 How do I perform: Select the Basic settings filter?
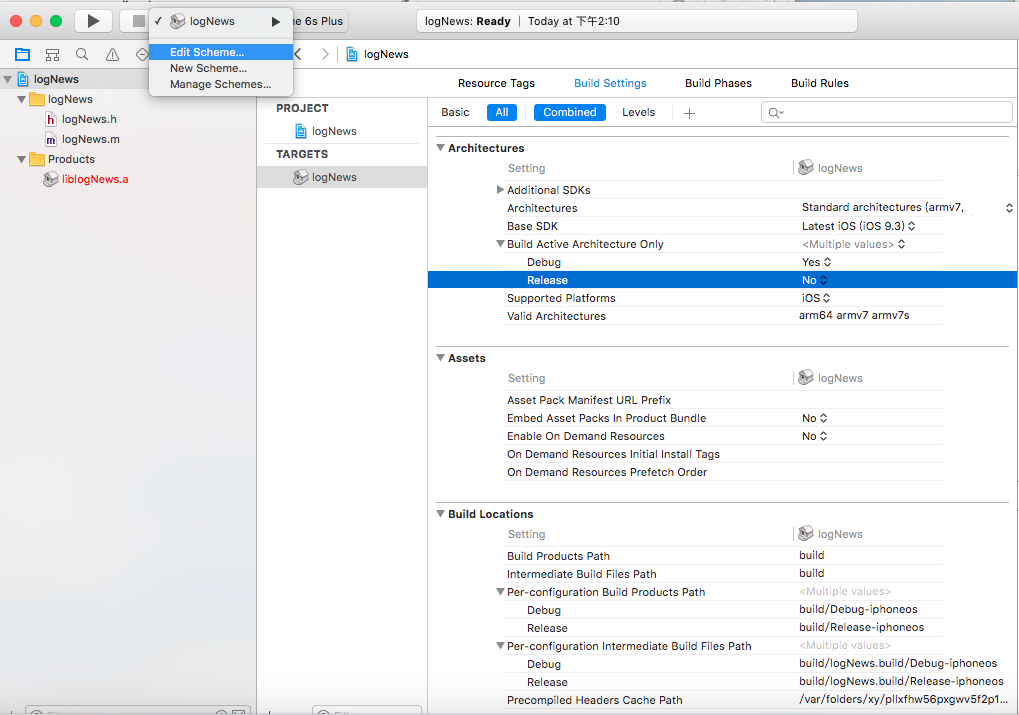[455, 112]
